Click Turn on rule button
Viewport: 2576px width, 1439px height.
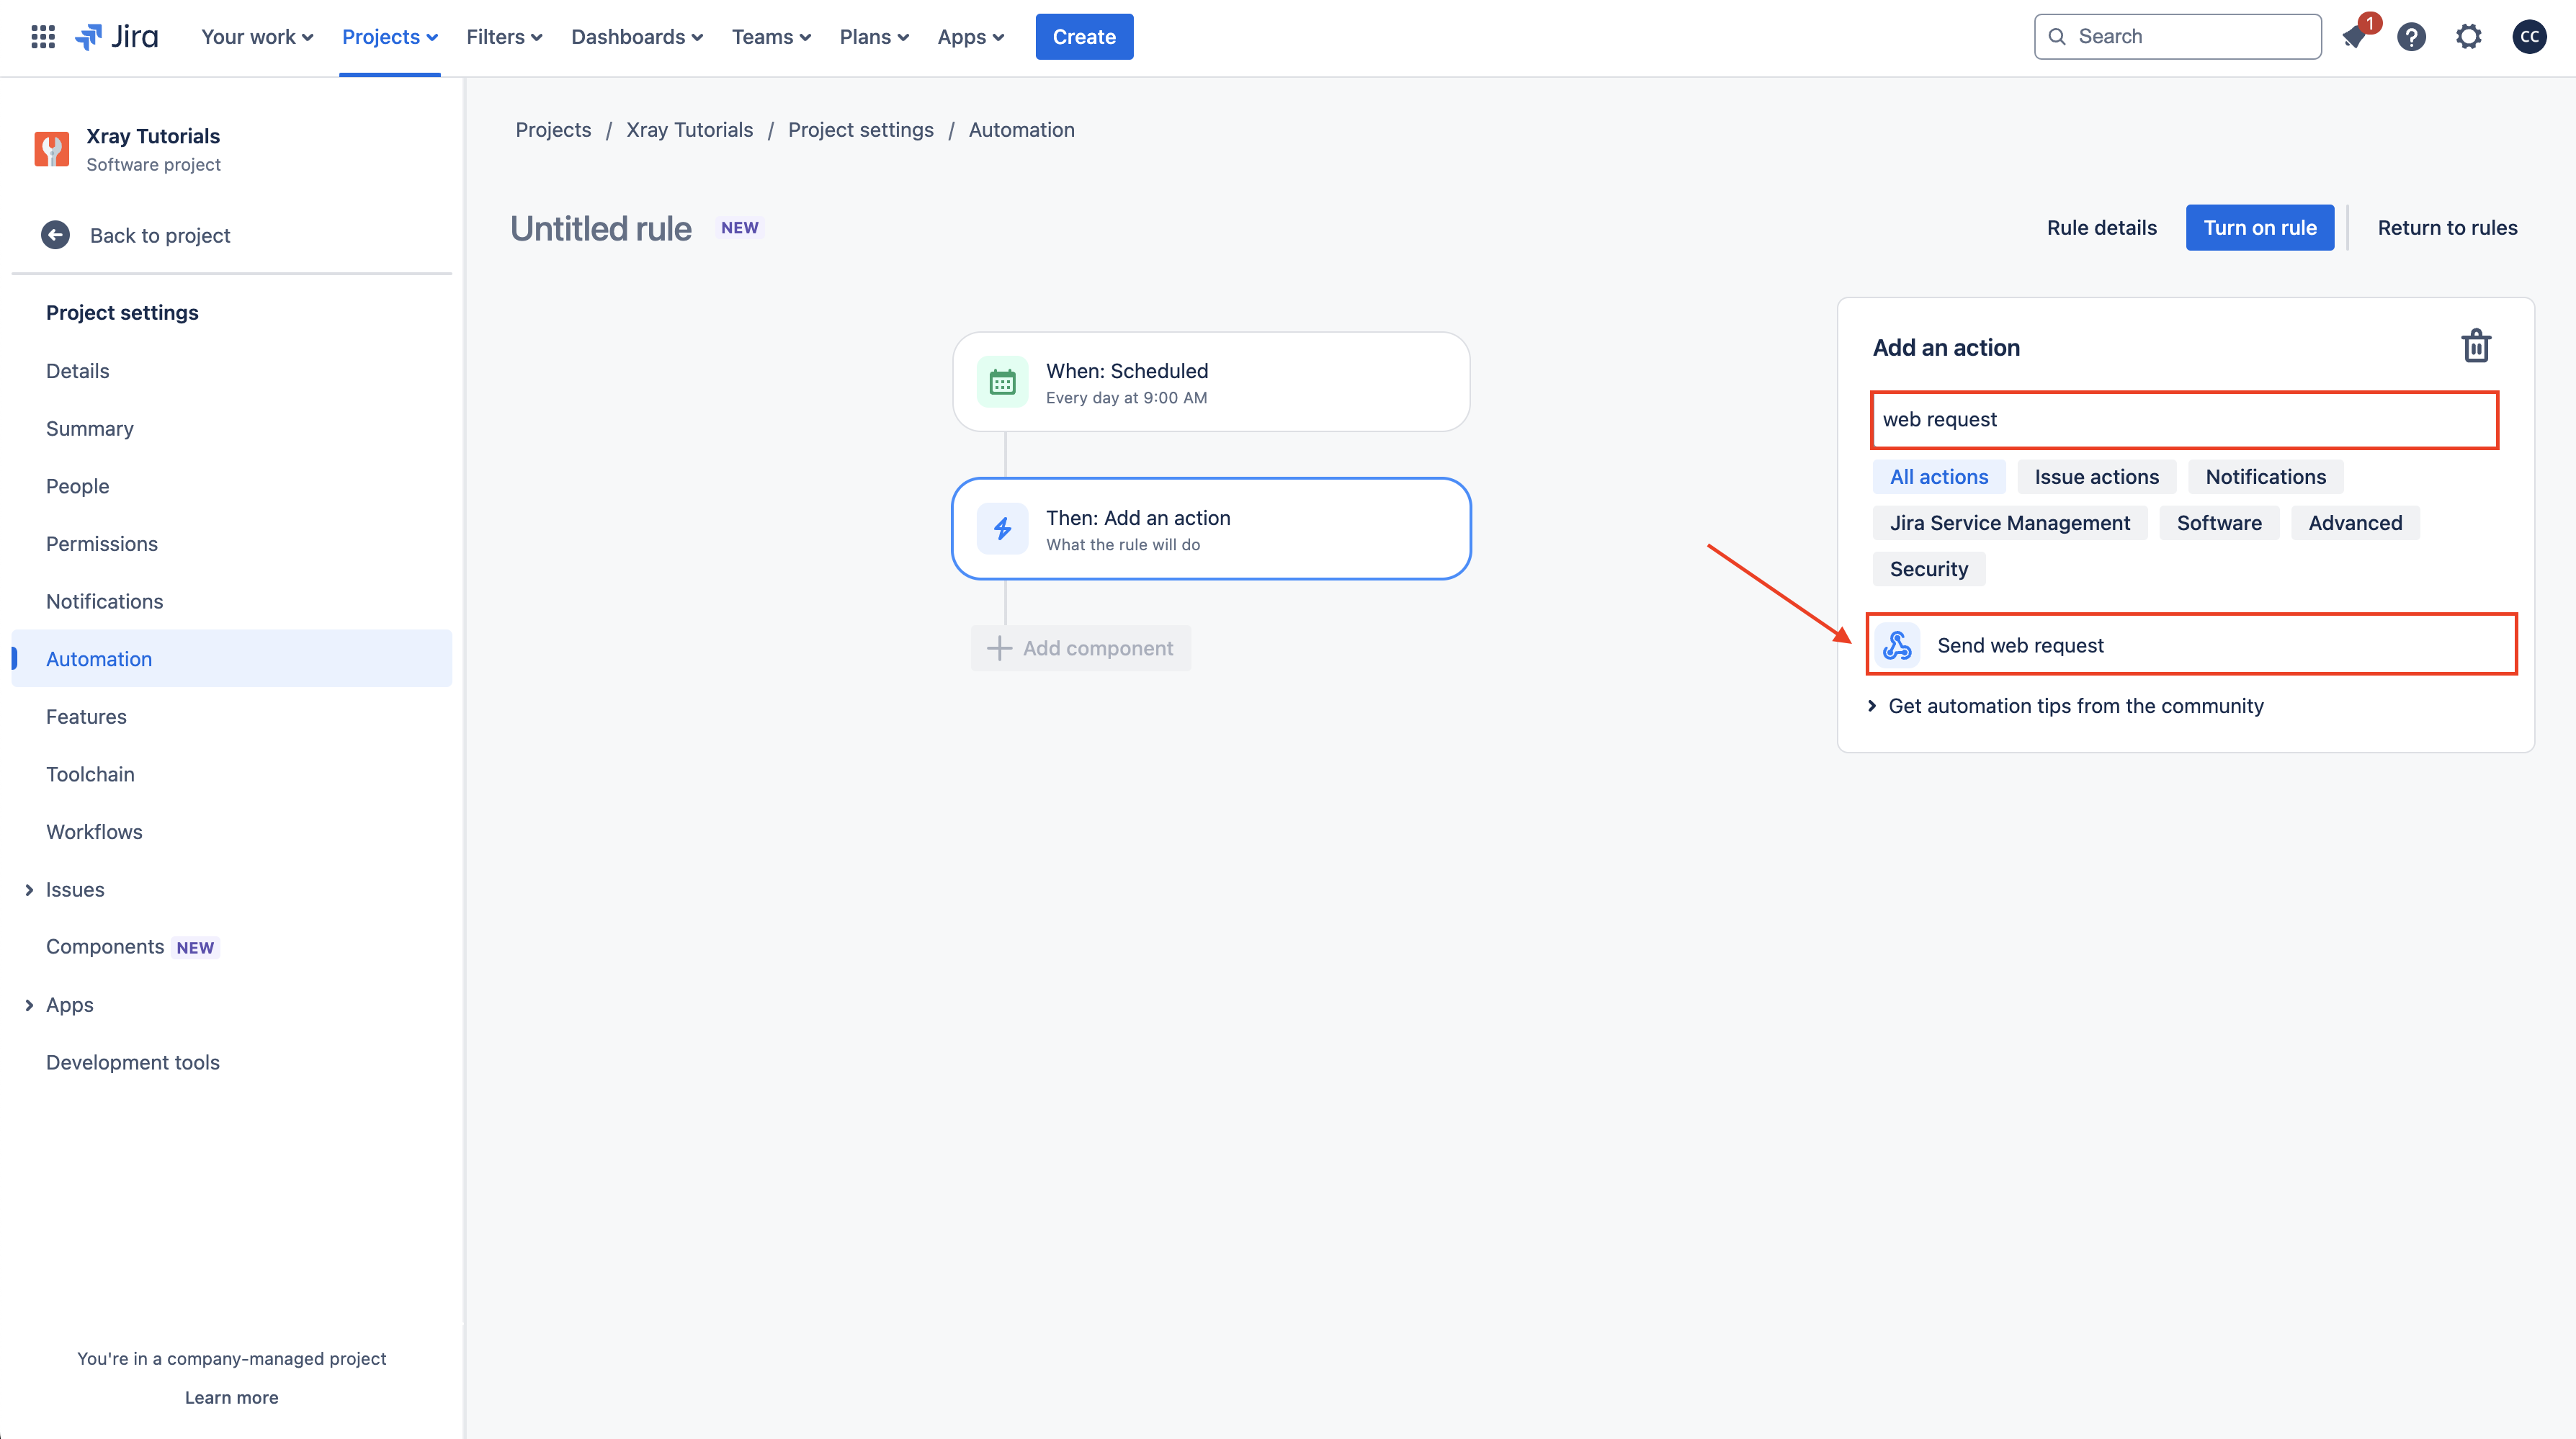(2259, 228)
